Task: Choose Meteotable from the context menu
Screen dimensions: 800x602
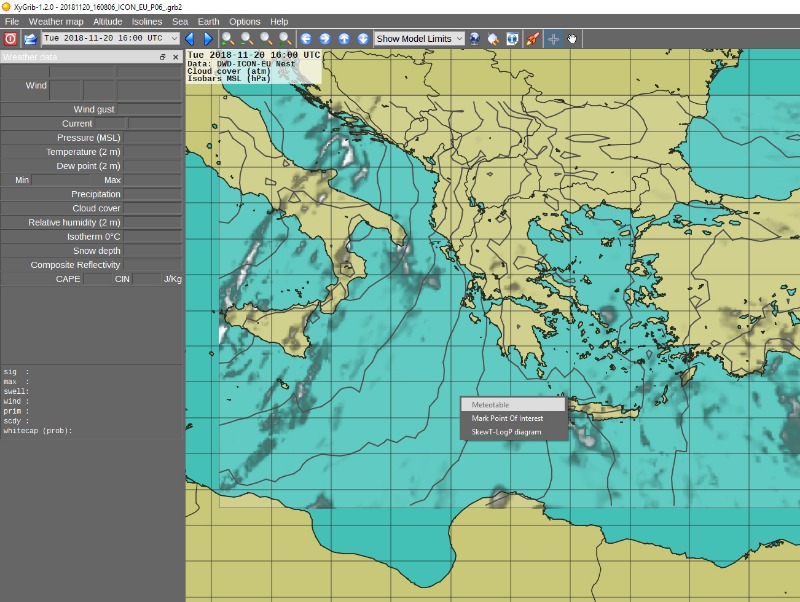Action: point(513,405)
